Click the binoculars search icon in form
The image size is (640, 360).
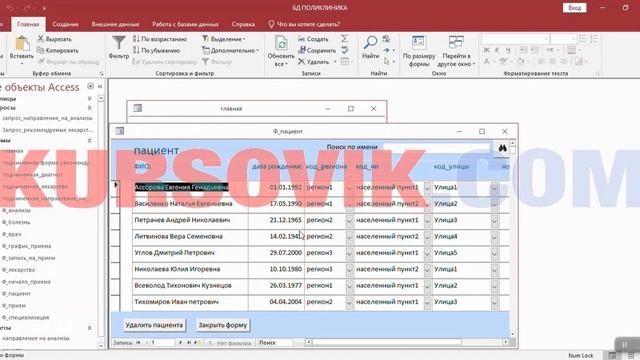502,148
